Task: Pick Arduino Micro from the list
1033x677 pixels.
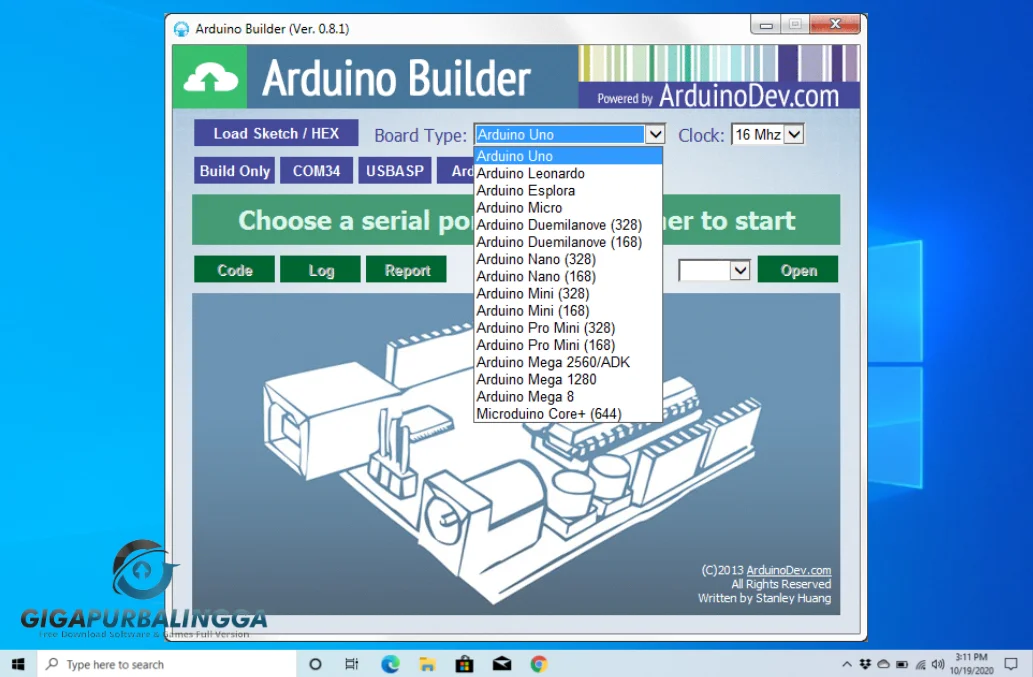Action: pos(568,207)
